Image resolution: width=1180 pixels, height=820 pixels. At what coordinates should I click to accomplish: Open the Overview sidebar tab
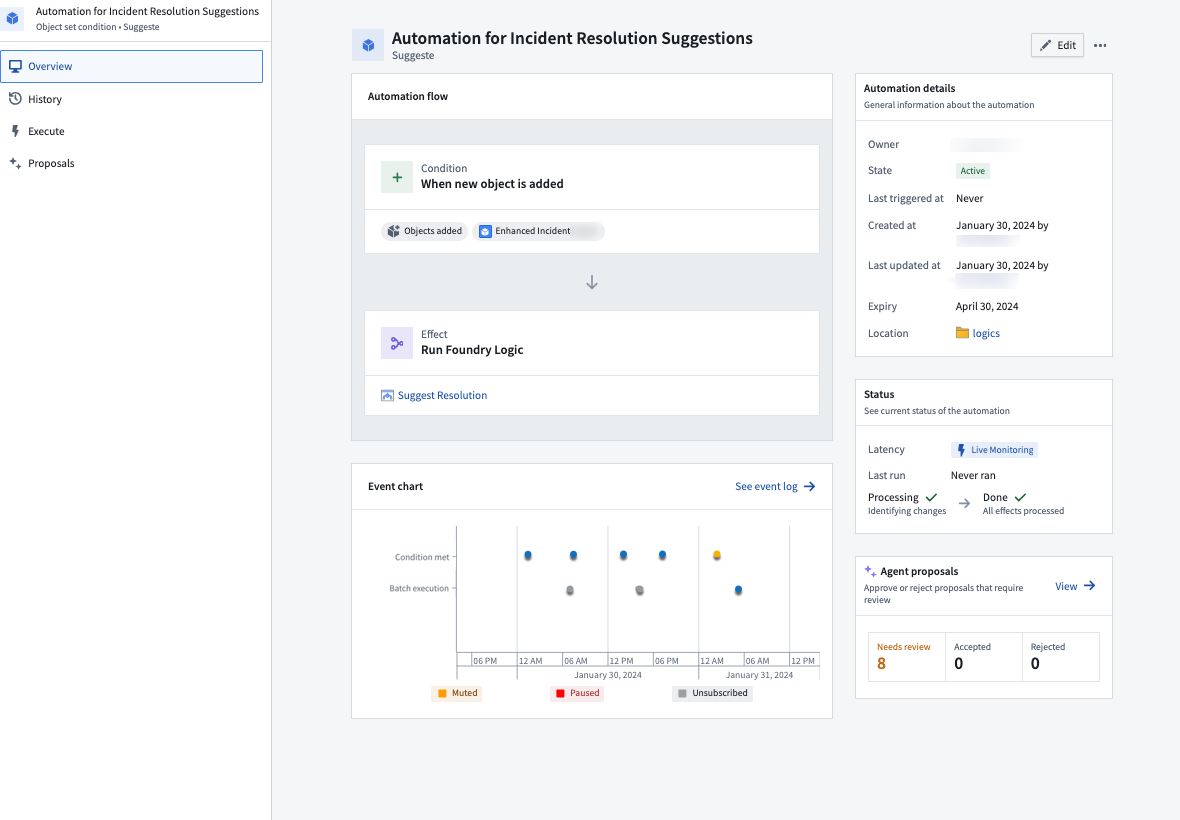click(132, 66)
